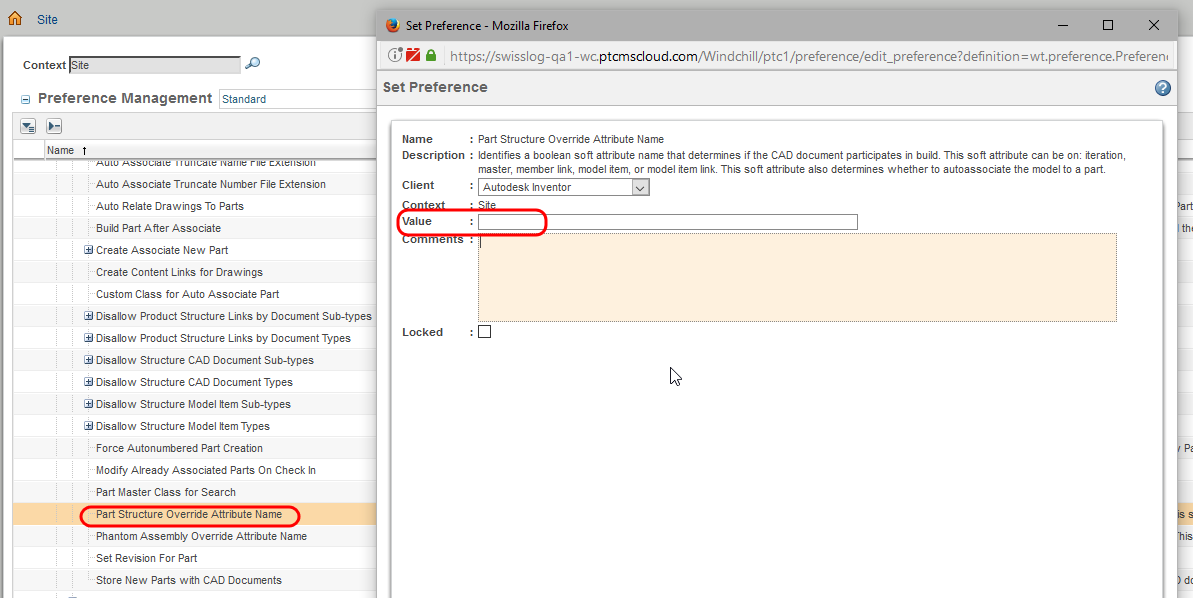Click the expand/collapse rows toolbar icon
1193x598 pixels.
(x=54, y=126)
